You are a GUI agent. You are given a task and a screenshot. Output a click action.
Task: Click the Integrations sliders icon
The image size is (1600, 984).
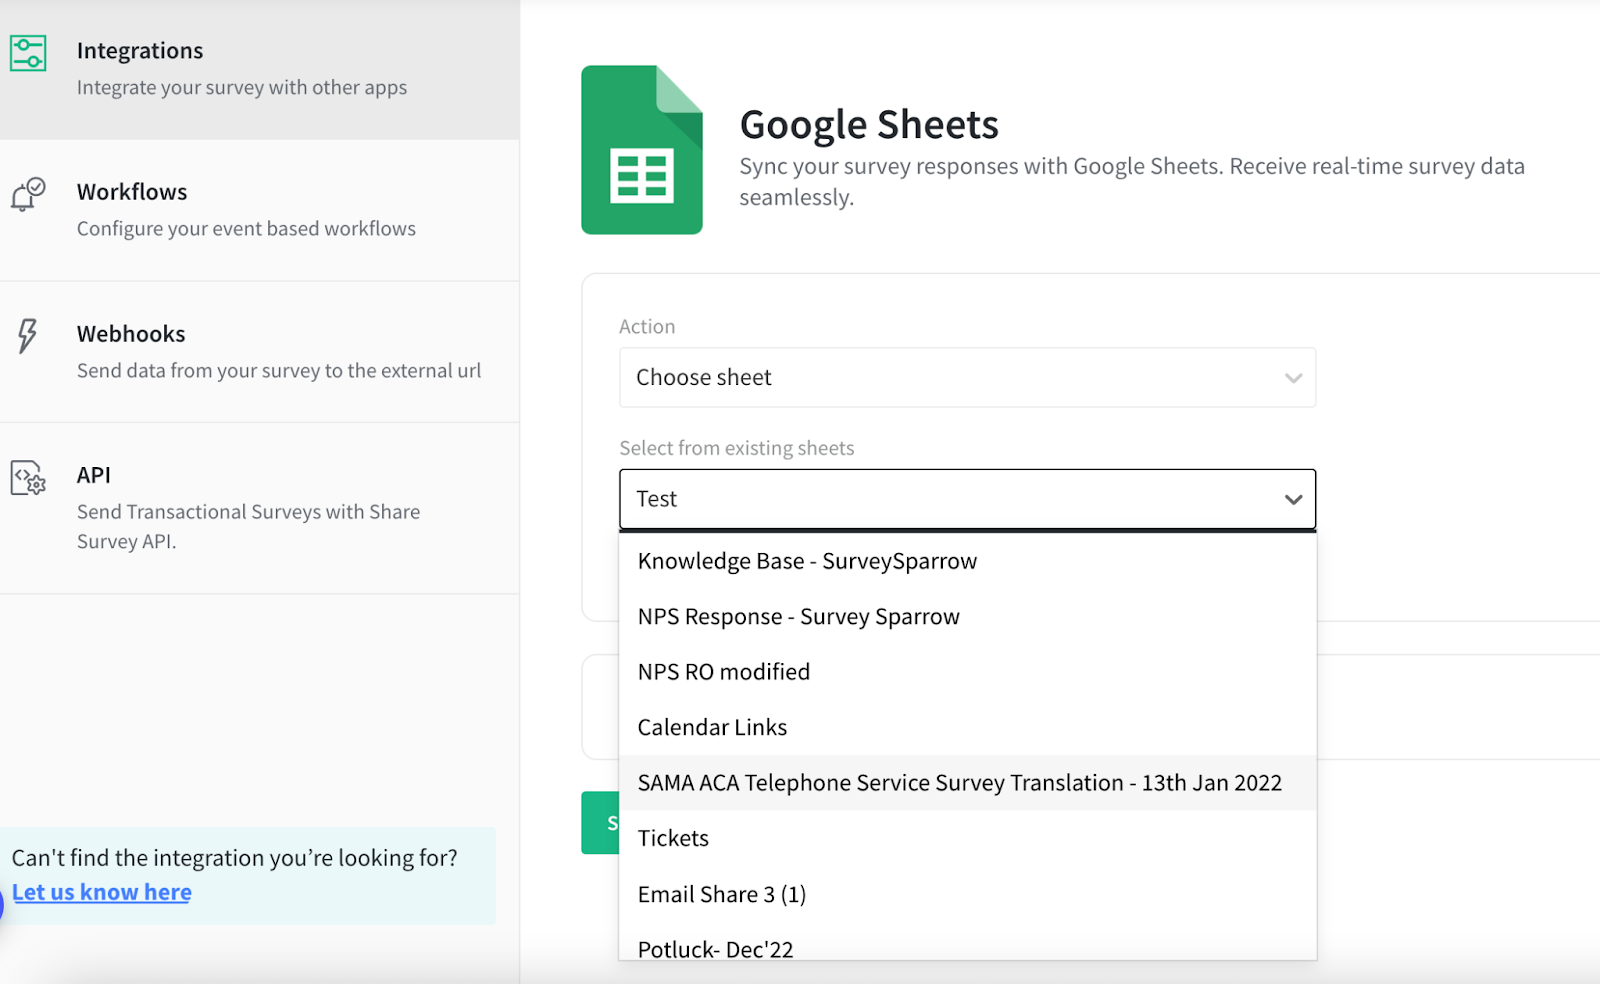click(28, 53)
